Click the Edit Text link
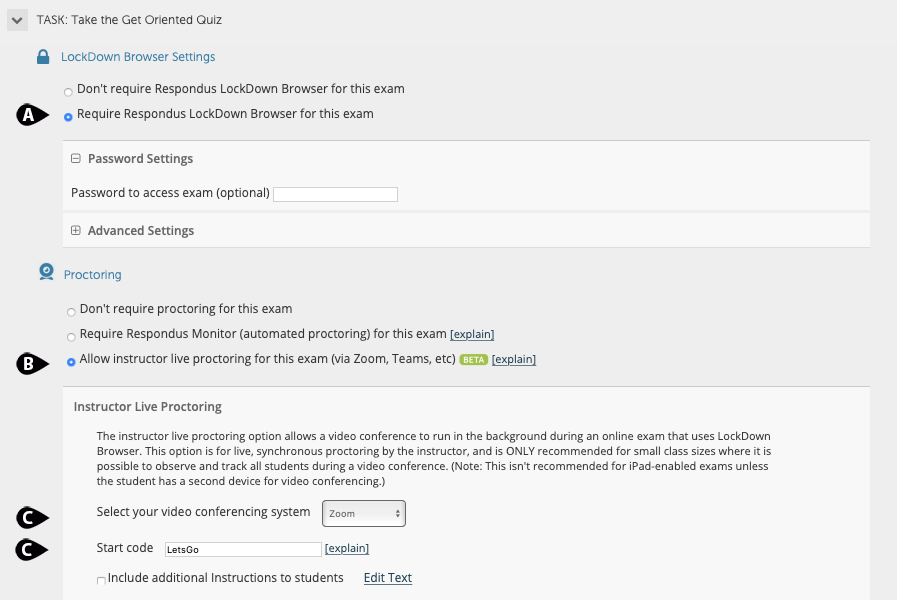 [x=388, y=578]
